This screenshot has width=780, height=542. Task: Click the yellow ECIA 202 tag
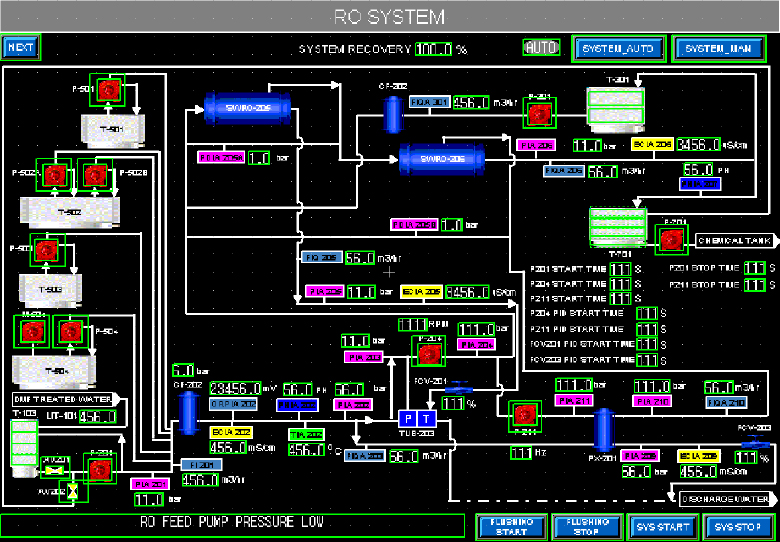[230, 432]
